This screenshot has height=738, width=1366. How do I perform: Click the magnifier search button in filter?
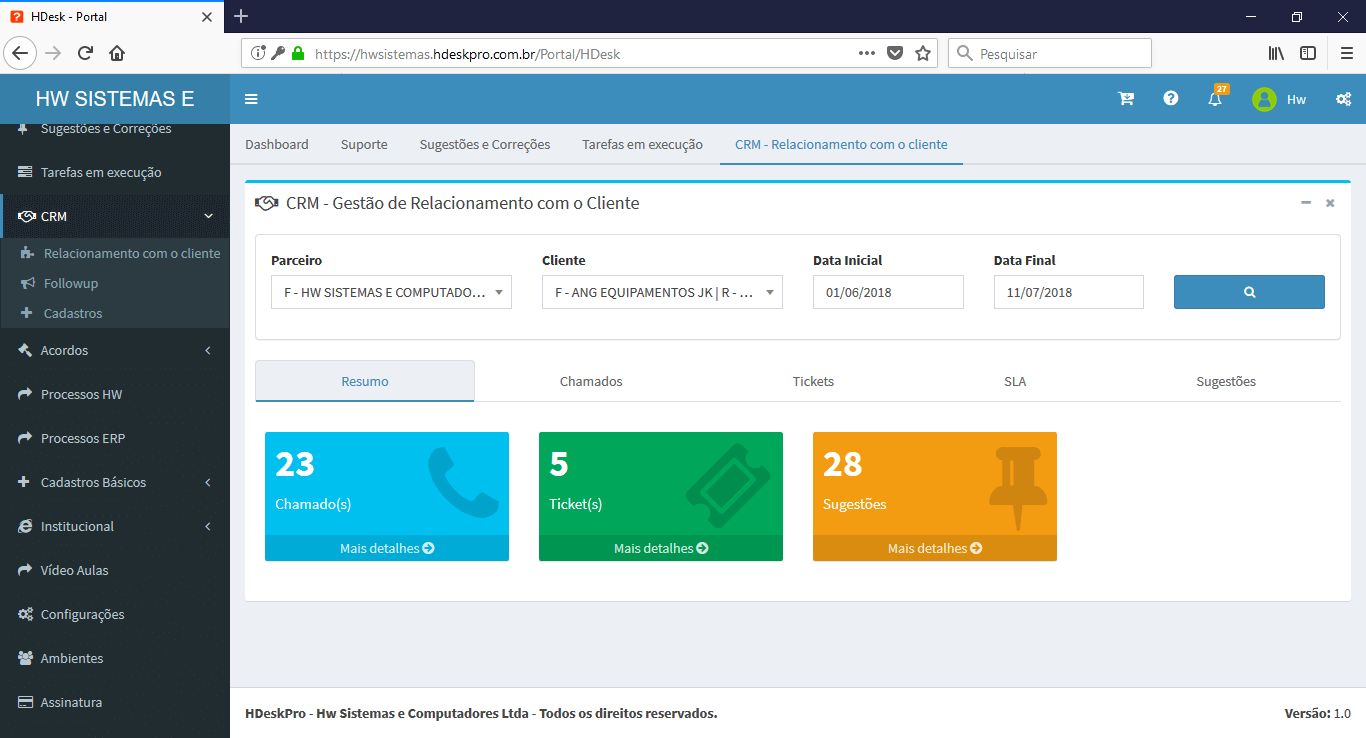click(x=1249, y=292)
